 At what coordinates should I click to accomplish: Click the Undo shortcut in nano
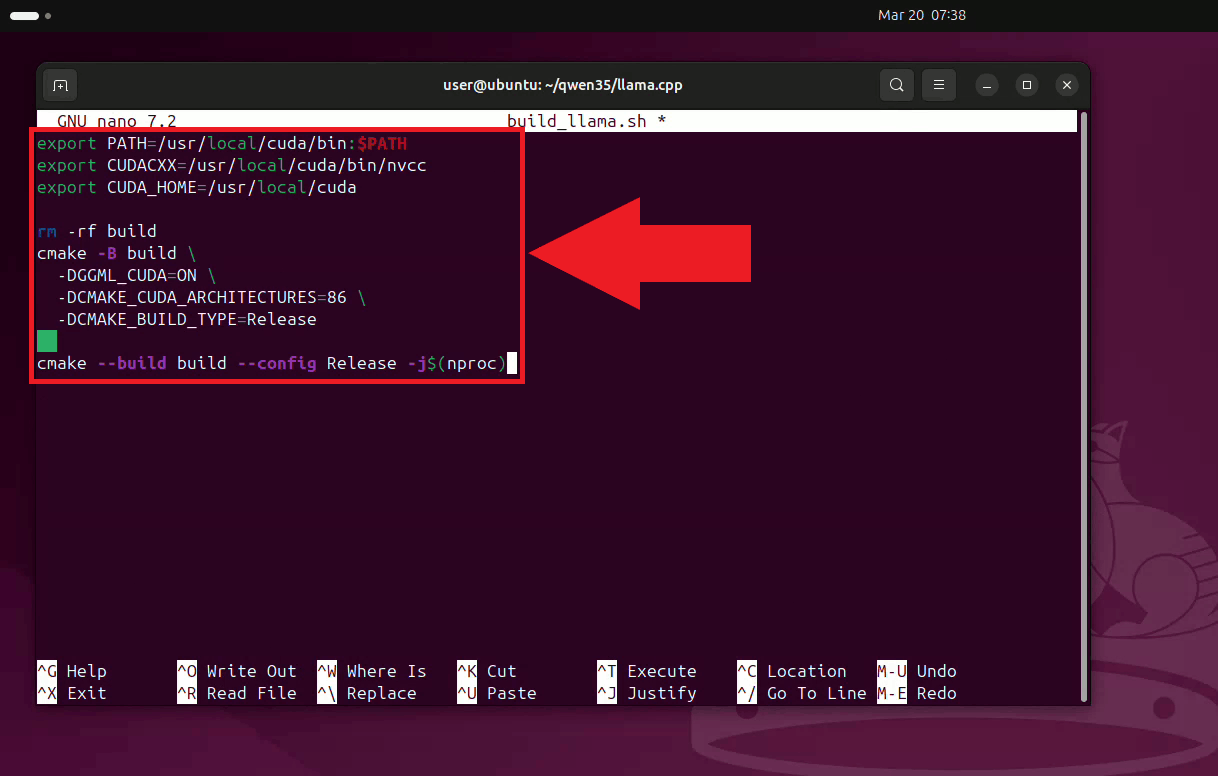935,671
